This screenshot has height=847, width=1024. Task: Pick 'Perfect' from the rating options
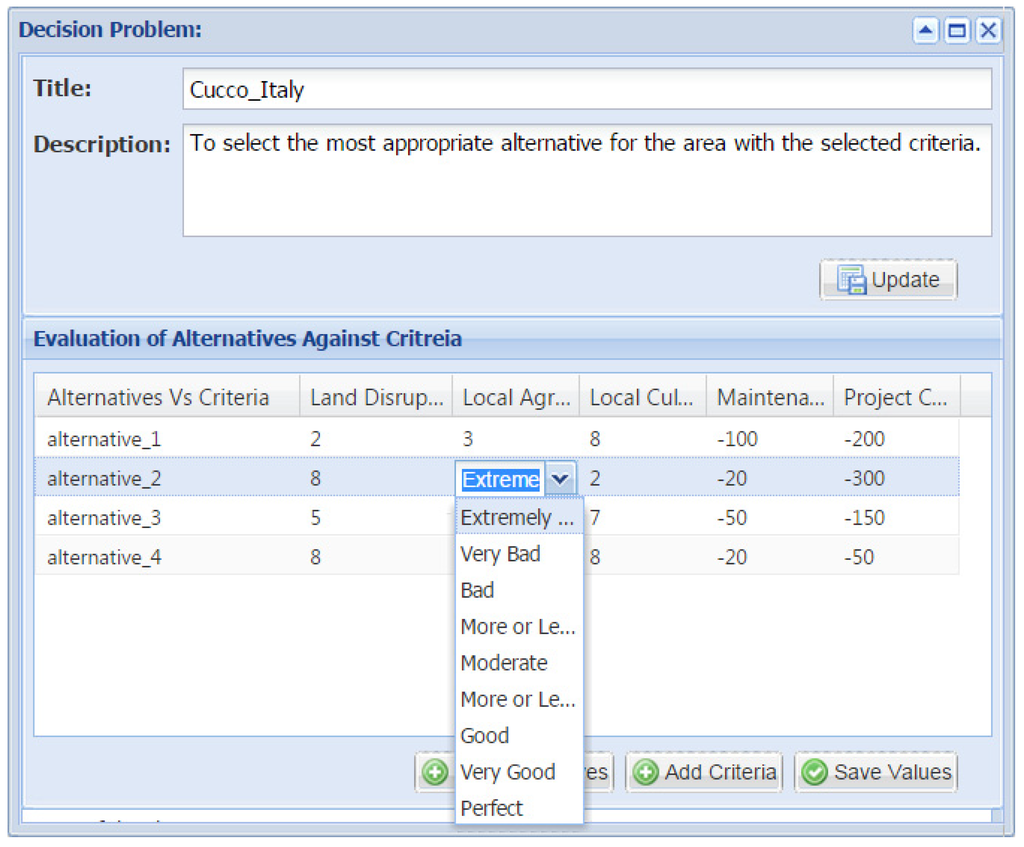coord(491,808)
